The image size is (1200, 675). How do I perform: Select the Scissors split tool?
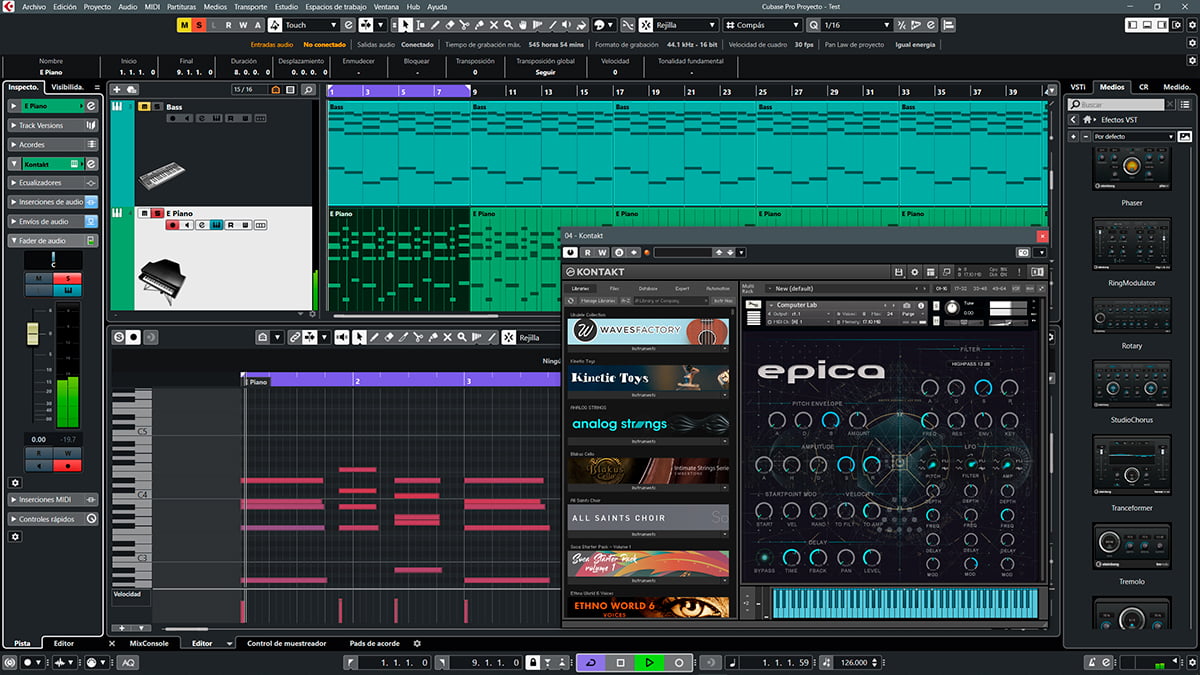coord(465,25)
